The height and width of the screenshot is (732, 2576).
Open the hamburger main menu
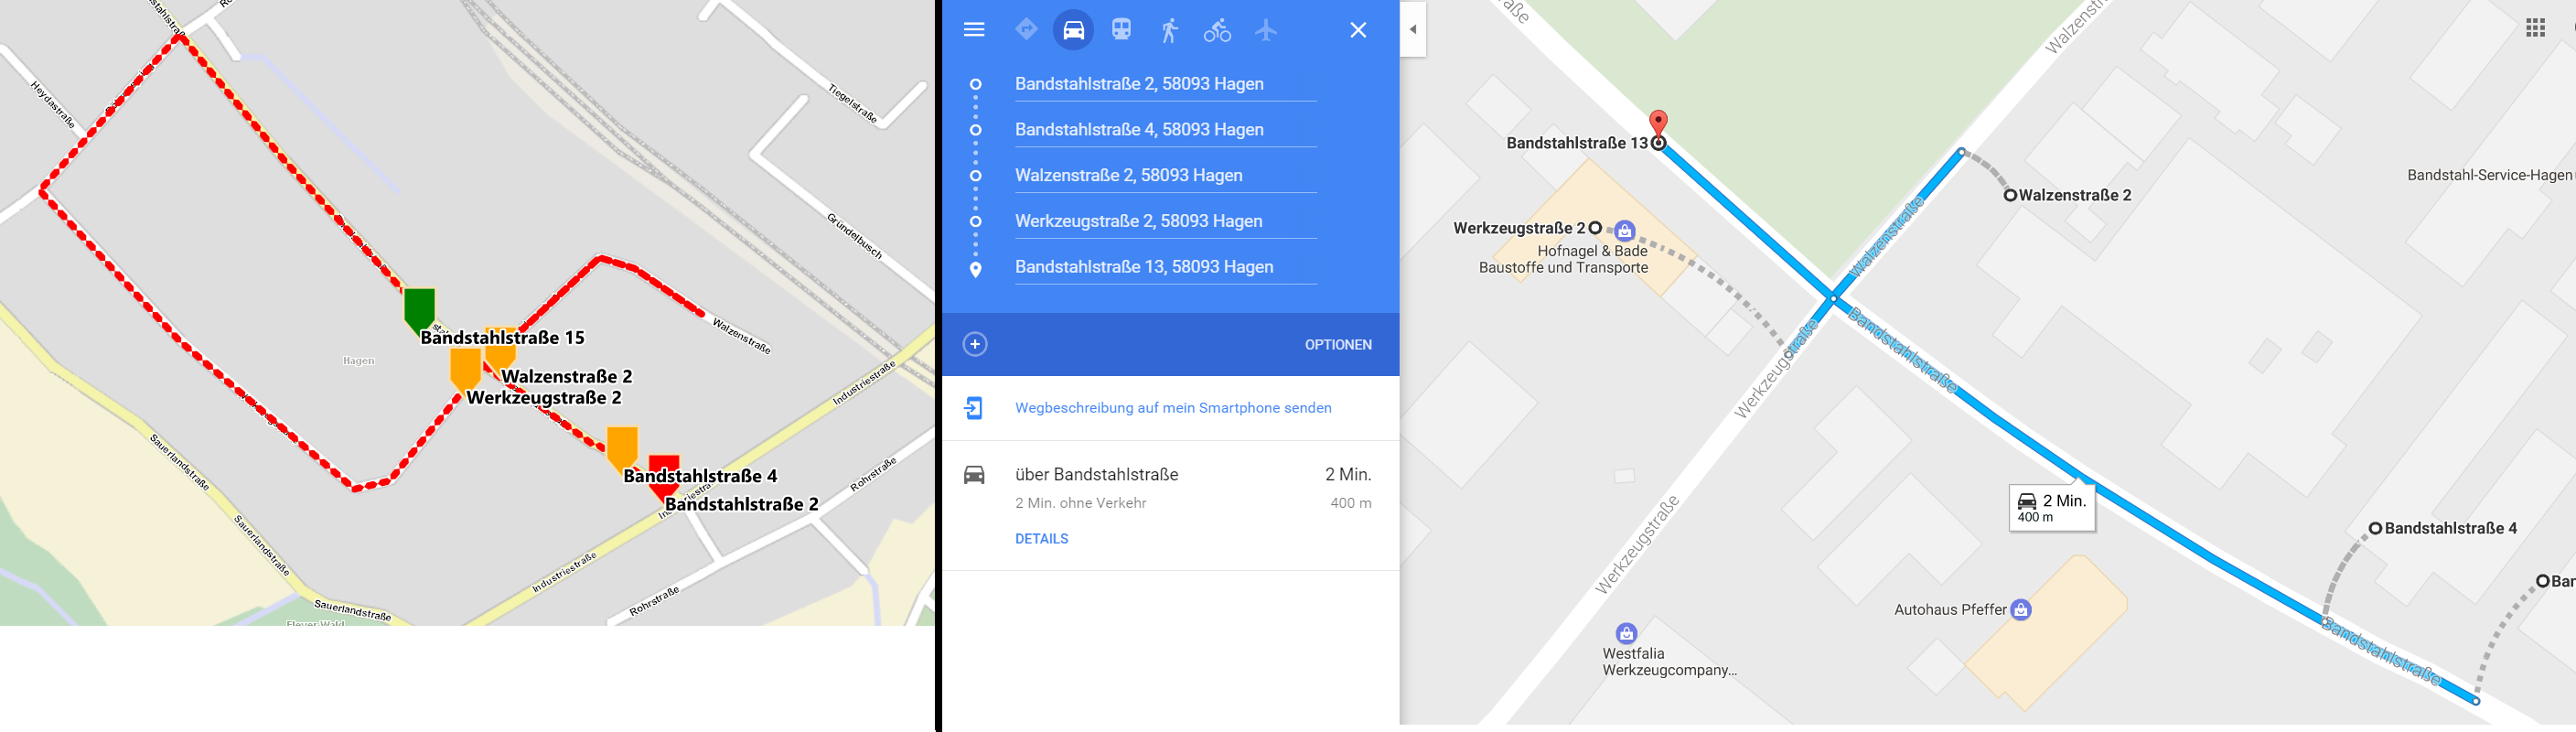pyautogui.click(x=973, y=30)
